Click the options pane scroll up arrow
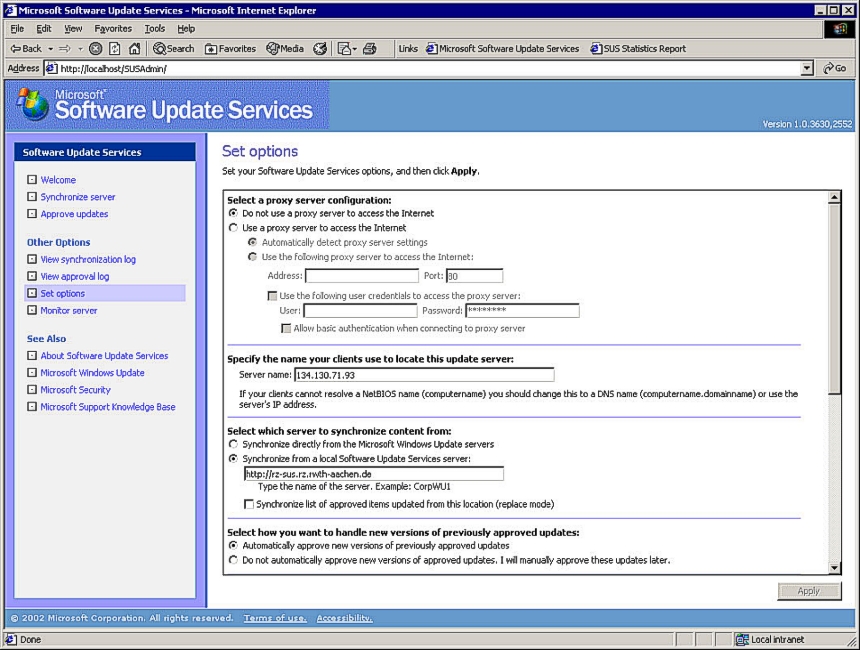 [x=834, y=197]
